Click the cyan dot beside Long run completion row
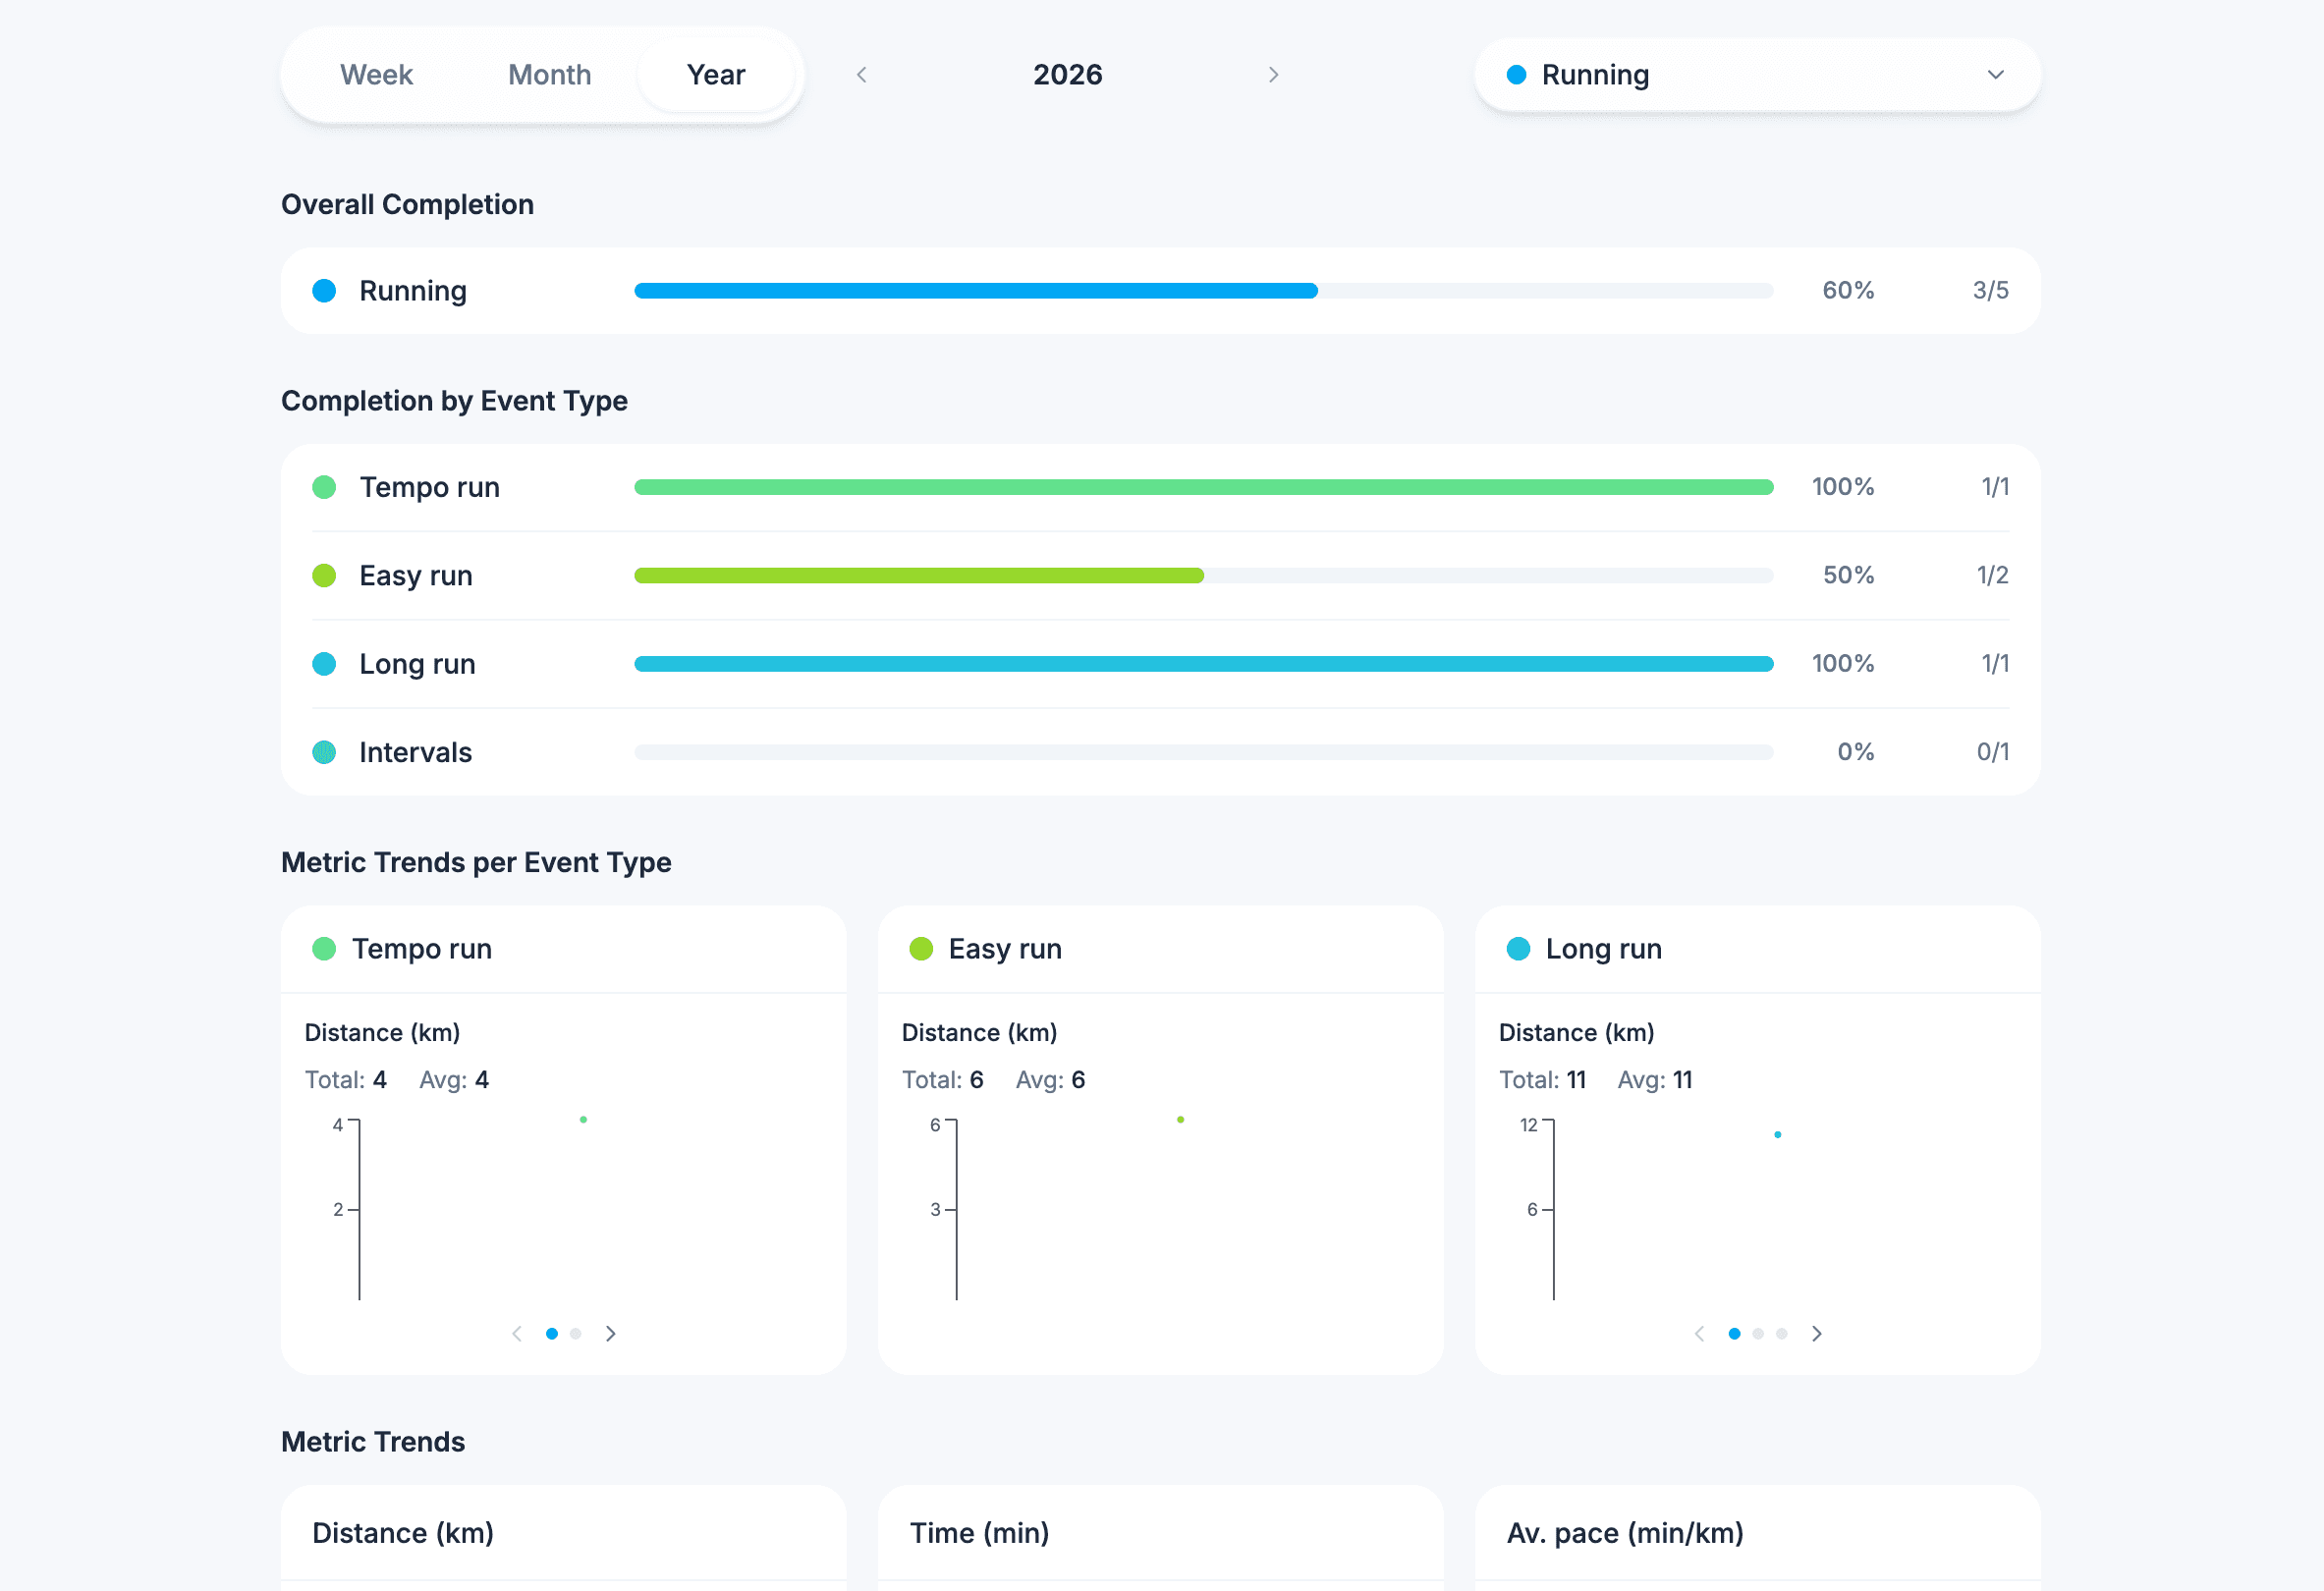Image resolution: width=2324 pixels, height=1591 pixels. click(x=324, y=664)
